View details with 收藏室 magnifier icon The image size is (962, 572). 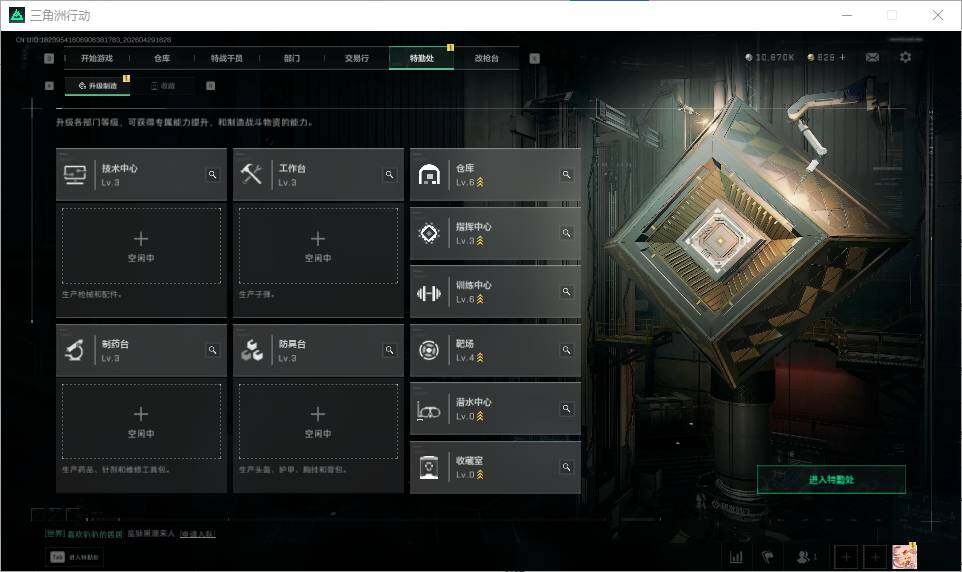pos(566,467)
